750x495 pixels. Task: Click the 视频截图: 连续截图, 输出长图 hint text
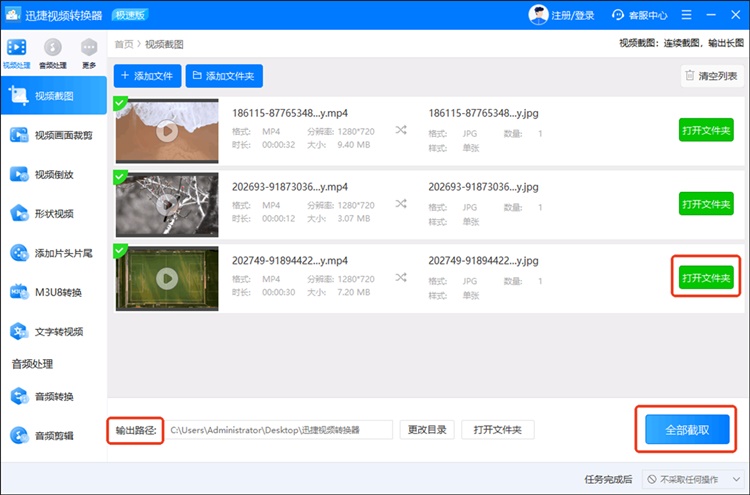point(681,43)
